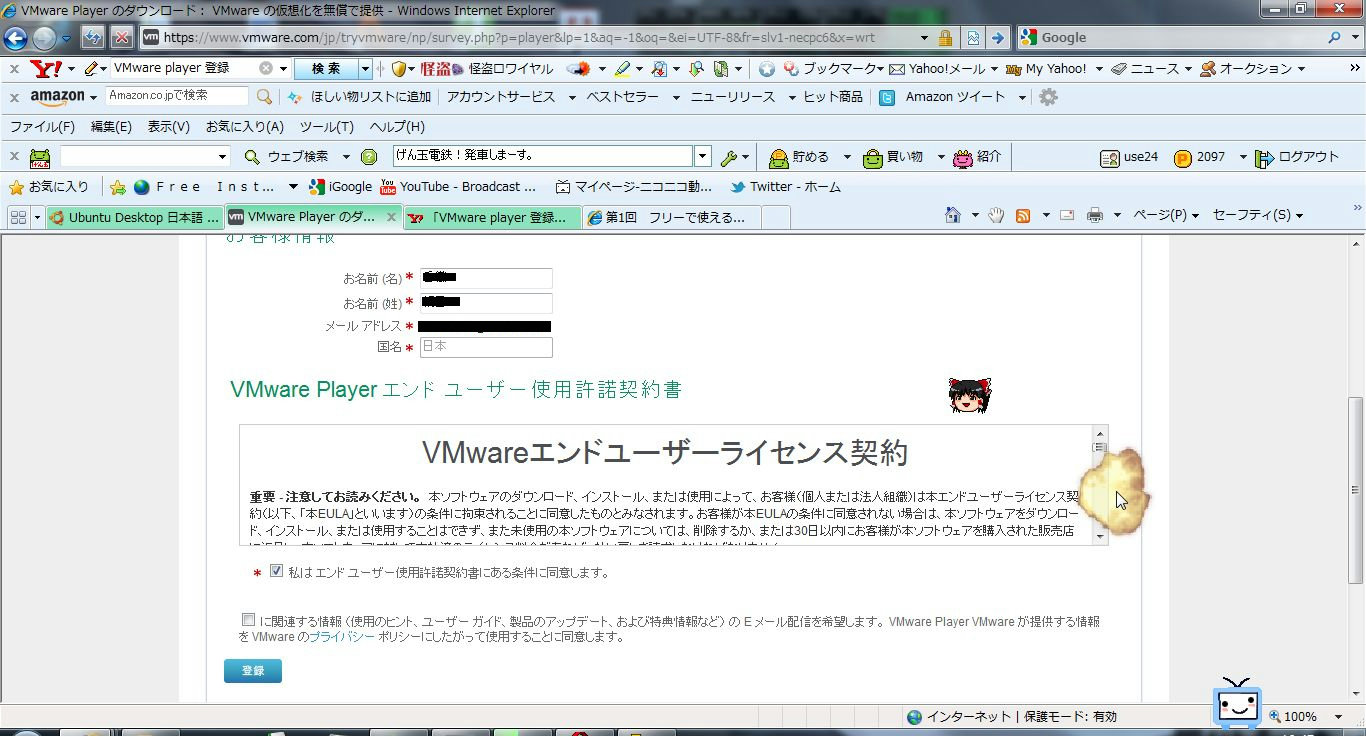
Task: Expand the ベストセラー dropdown
Action: point(675,98)
